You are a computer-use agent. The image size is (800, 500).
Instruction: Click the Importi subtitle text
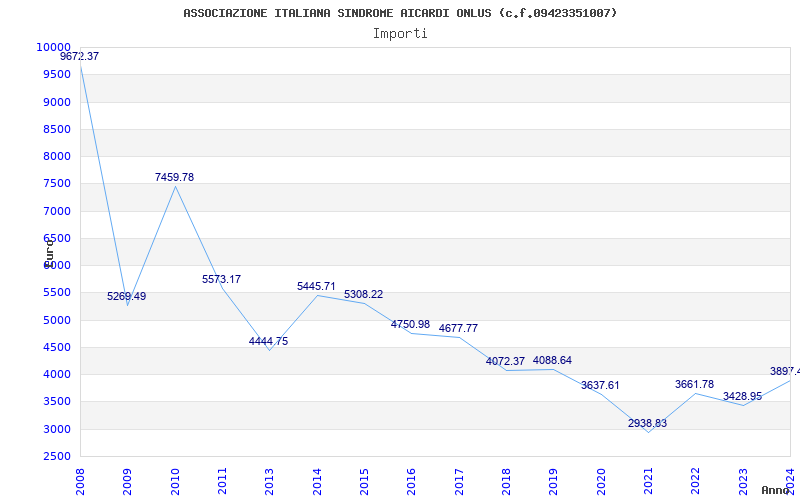(400, 33)
